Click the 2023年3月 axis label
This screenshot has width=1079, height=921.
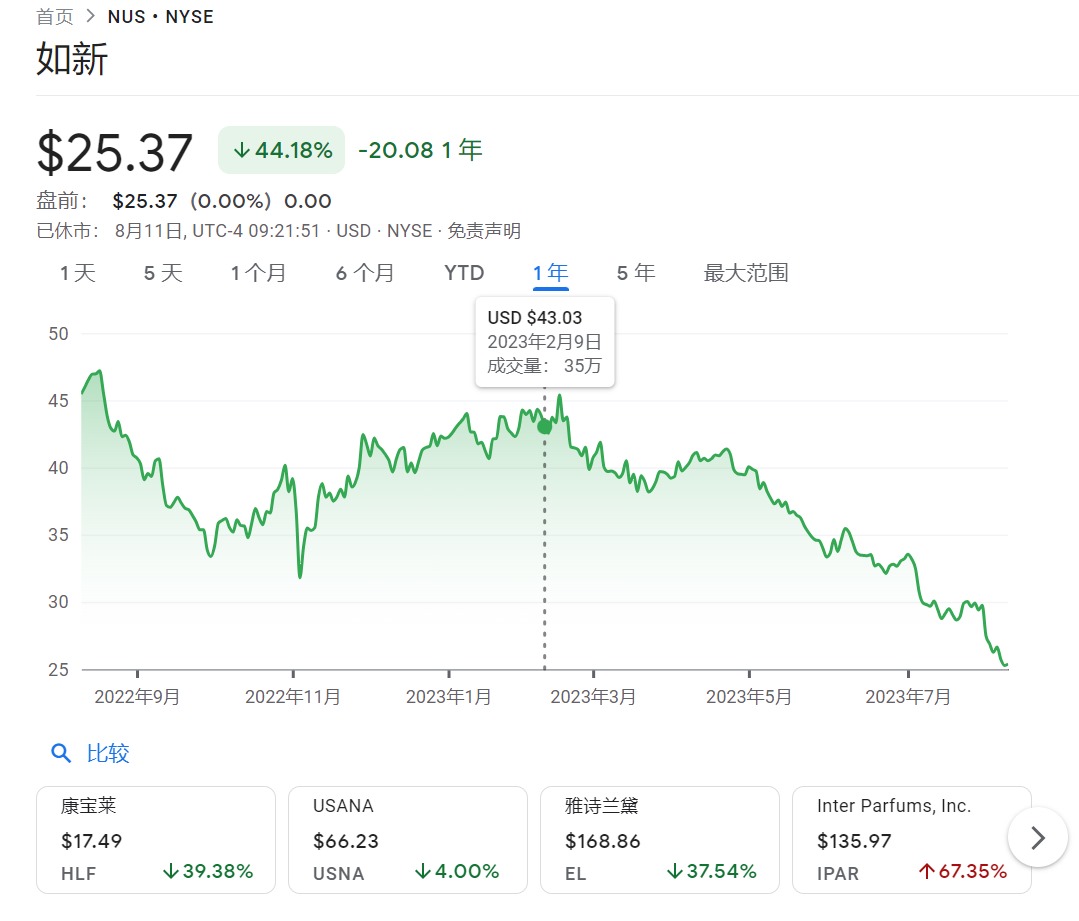click(x=593, y=697)
